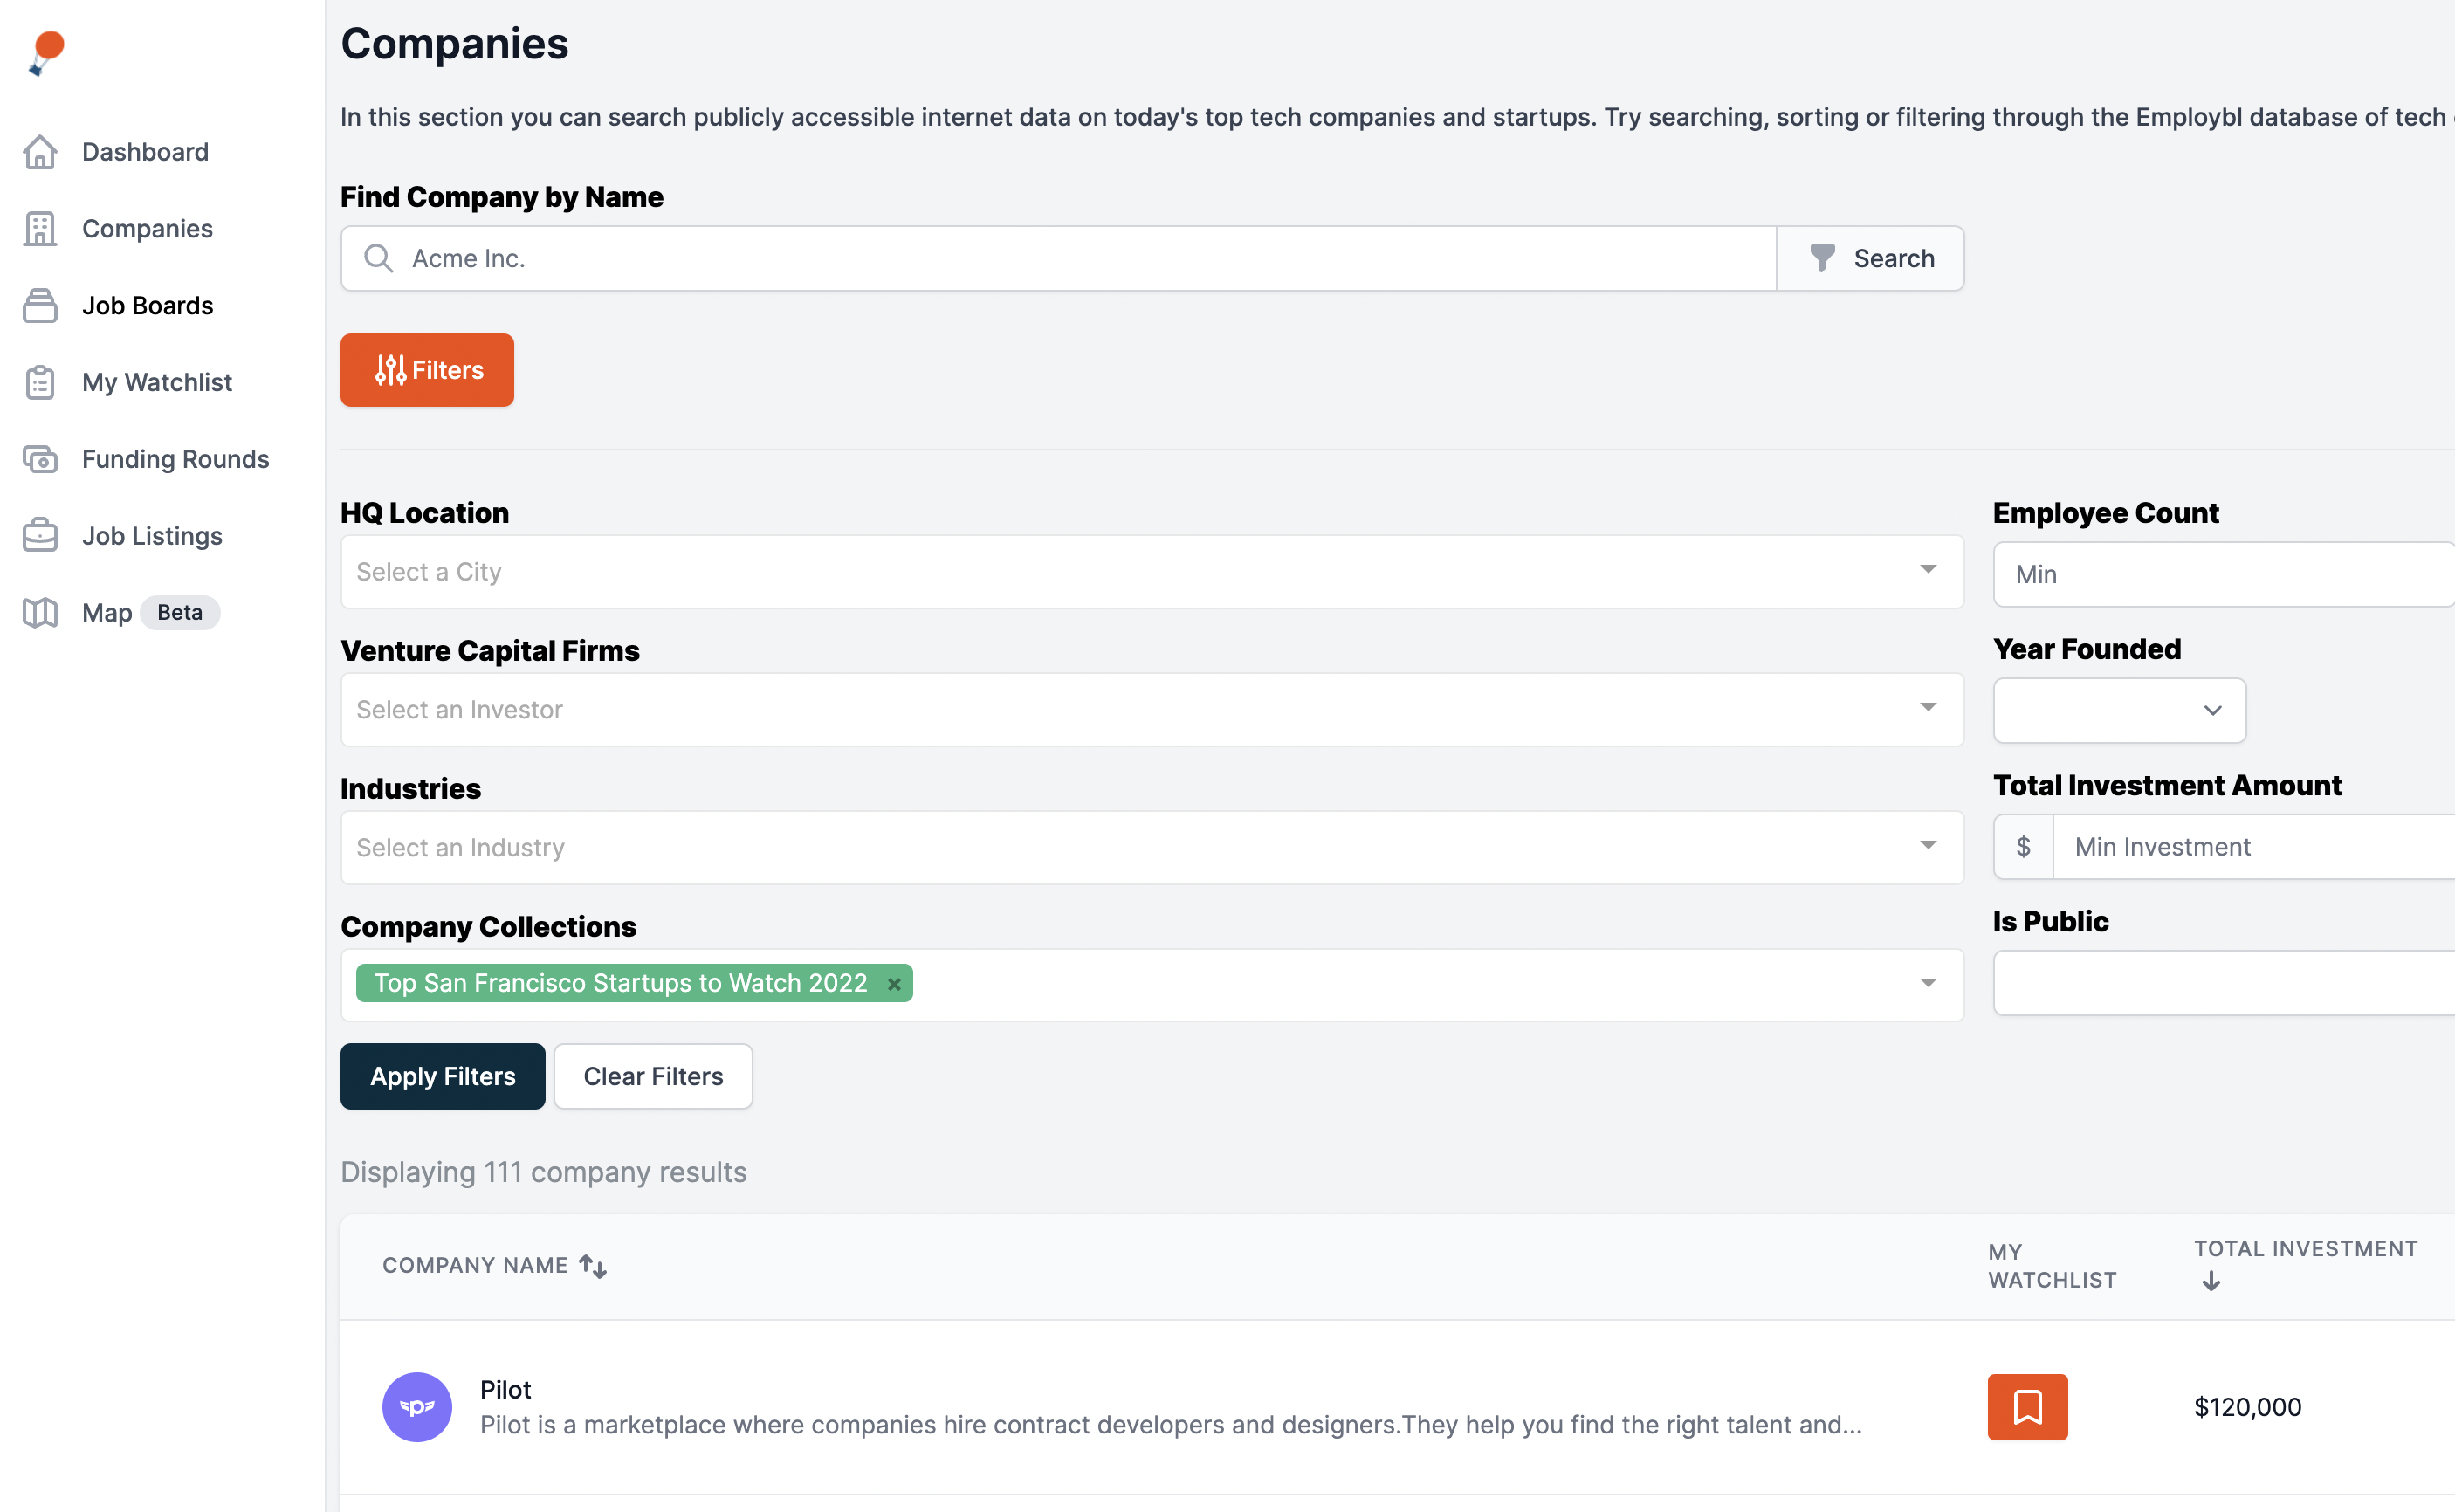Click the Funding Rounds cash icon

click(40, 459)
